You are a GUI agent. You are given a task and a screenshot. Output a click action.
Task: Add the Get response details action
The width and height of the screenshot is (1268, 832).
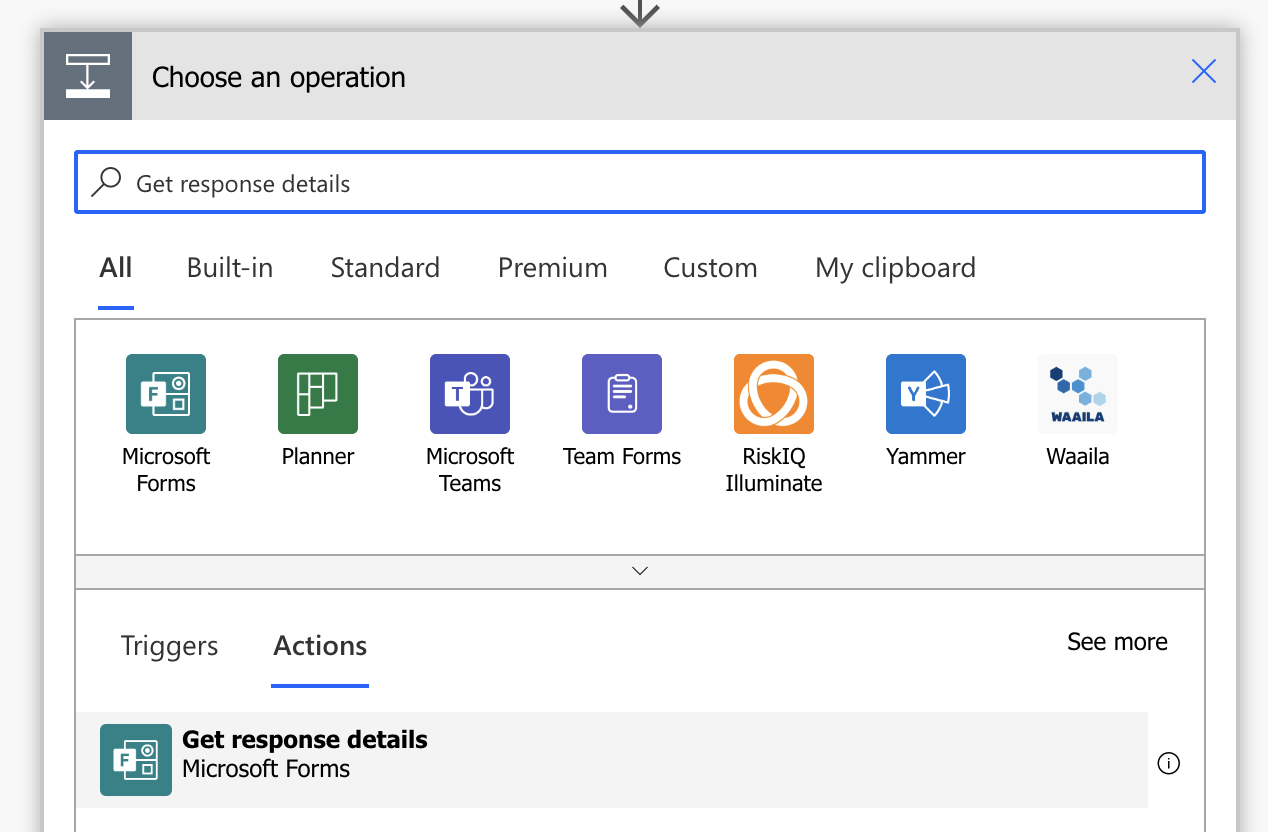pos(612,760)
